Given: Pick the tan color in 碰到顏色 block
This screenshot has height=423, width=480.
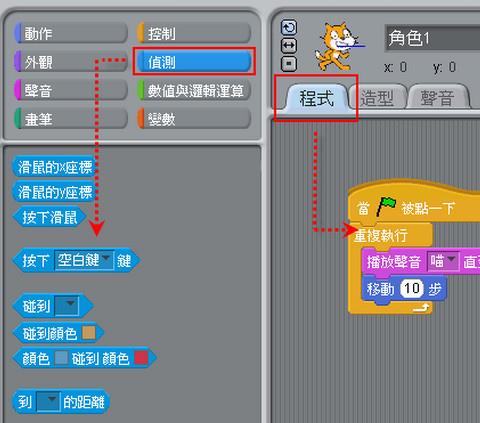Looking at the screenshot, I should coord(89,332).
